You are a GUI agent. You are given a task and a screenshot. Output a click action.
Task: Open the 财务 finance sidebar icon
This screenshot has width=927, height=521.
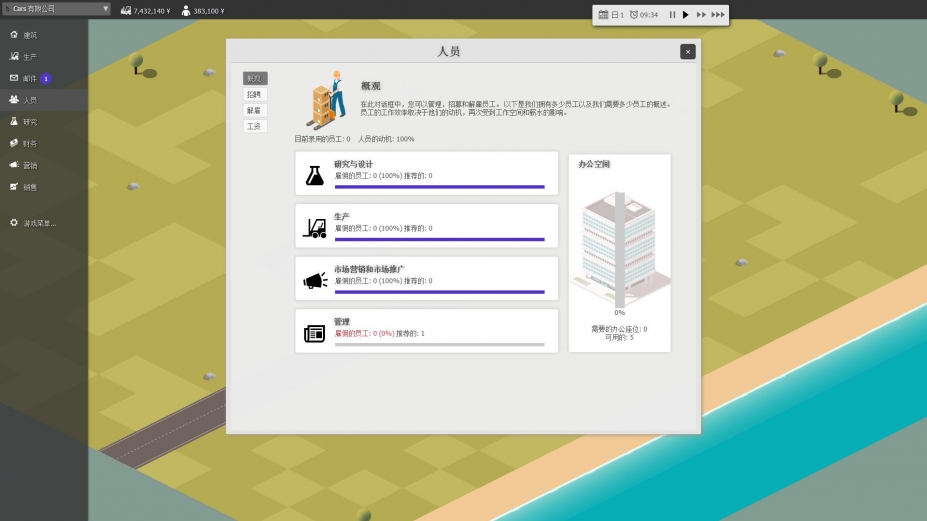click(x=14, y=143)
